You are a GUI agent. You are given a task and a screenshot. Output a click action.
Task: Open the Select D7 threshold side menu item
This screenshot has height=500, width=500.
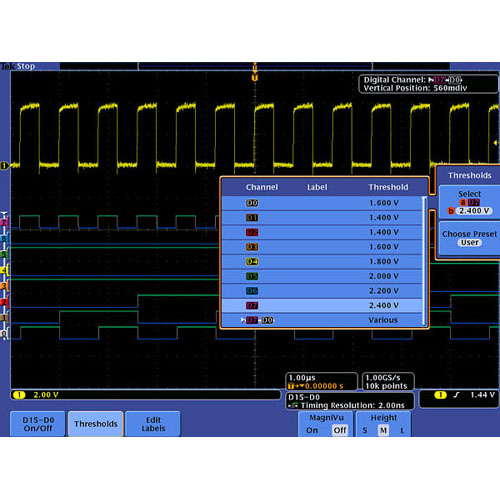(x=470, y=202)
